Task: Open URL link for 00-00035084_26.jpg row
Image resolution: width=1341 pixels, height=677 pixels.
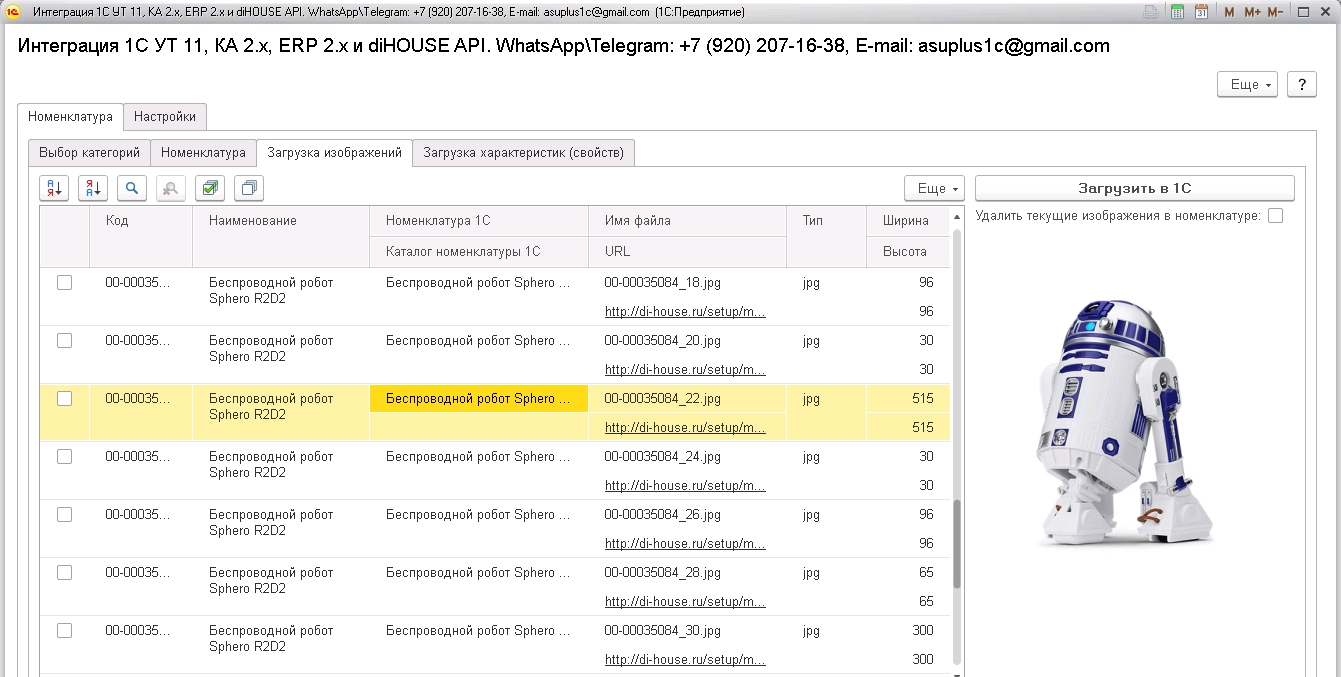Action: 685,544
